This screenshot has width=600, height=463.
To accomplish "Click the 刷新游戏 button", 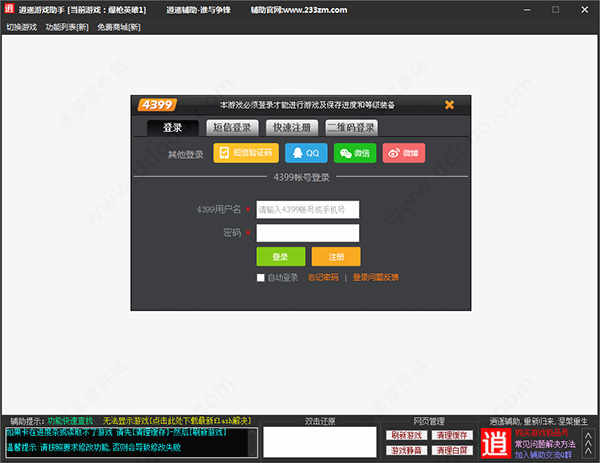I will (x=406, y=435).
